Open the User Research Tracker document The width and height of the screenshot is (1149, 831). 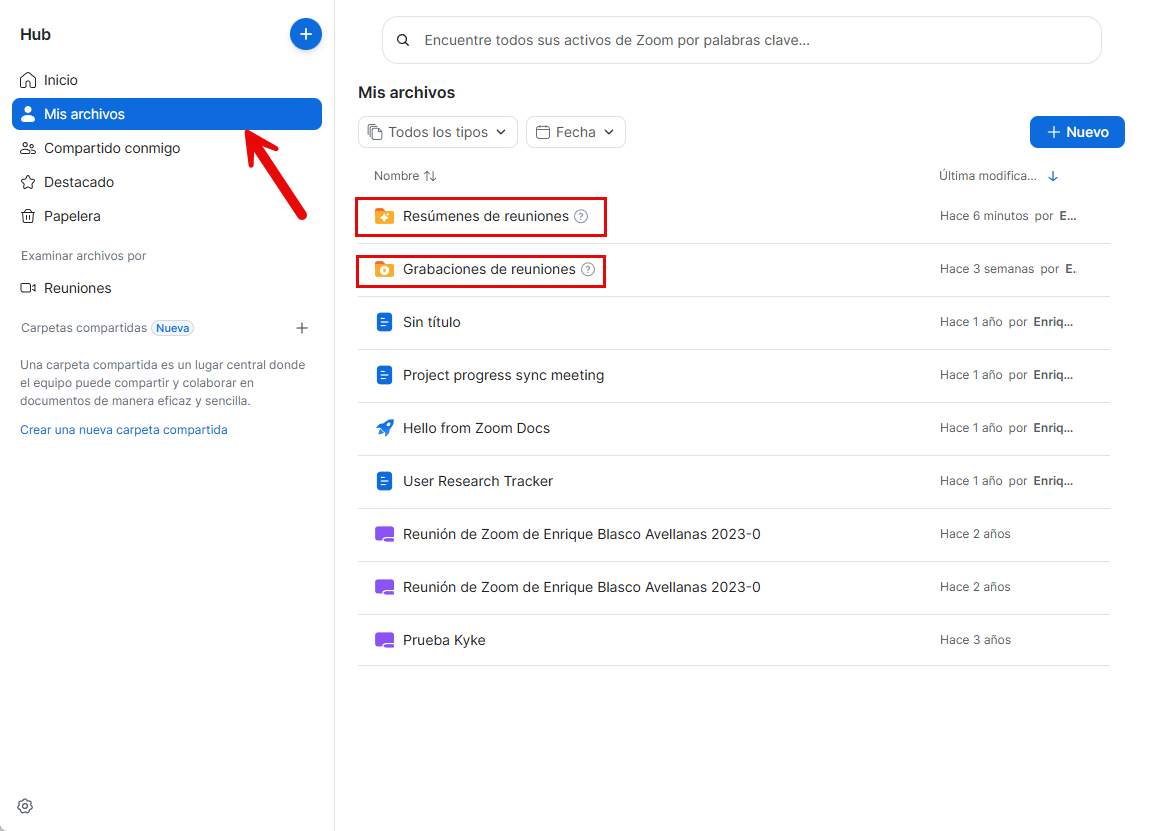477,481
